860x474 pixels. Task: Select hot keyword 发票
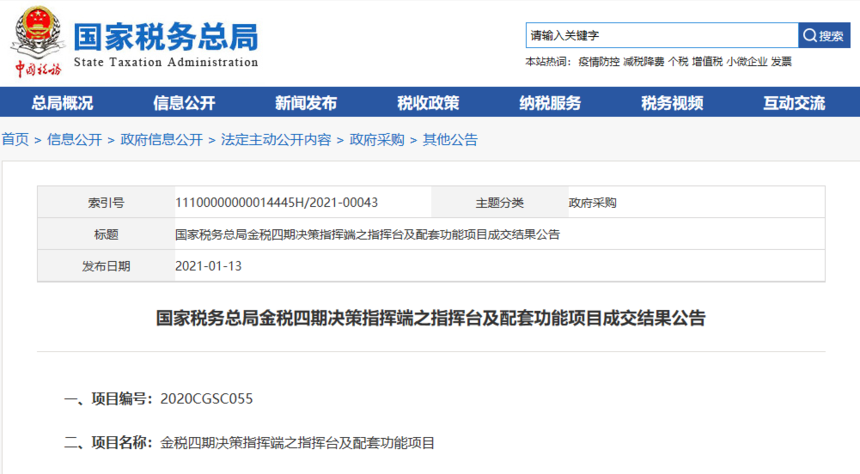tap(781, 61)
